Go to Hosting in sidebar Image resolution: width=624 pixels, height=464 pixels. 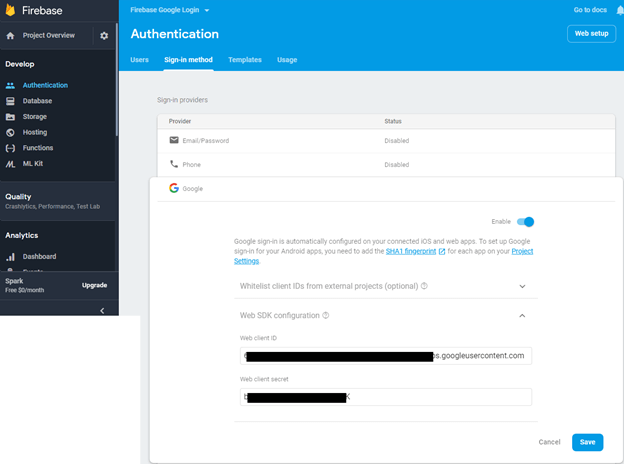tap(34, 132)
